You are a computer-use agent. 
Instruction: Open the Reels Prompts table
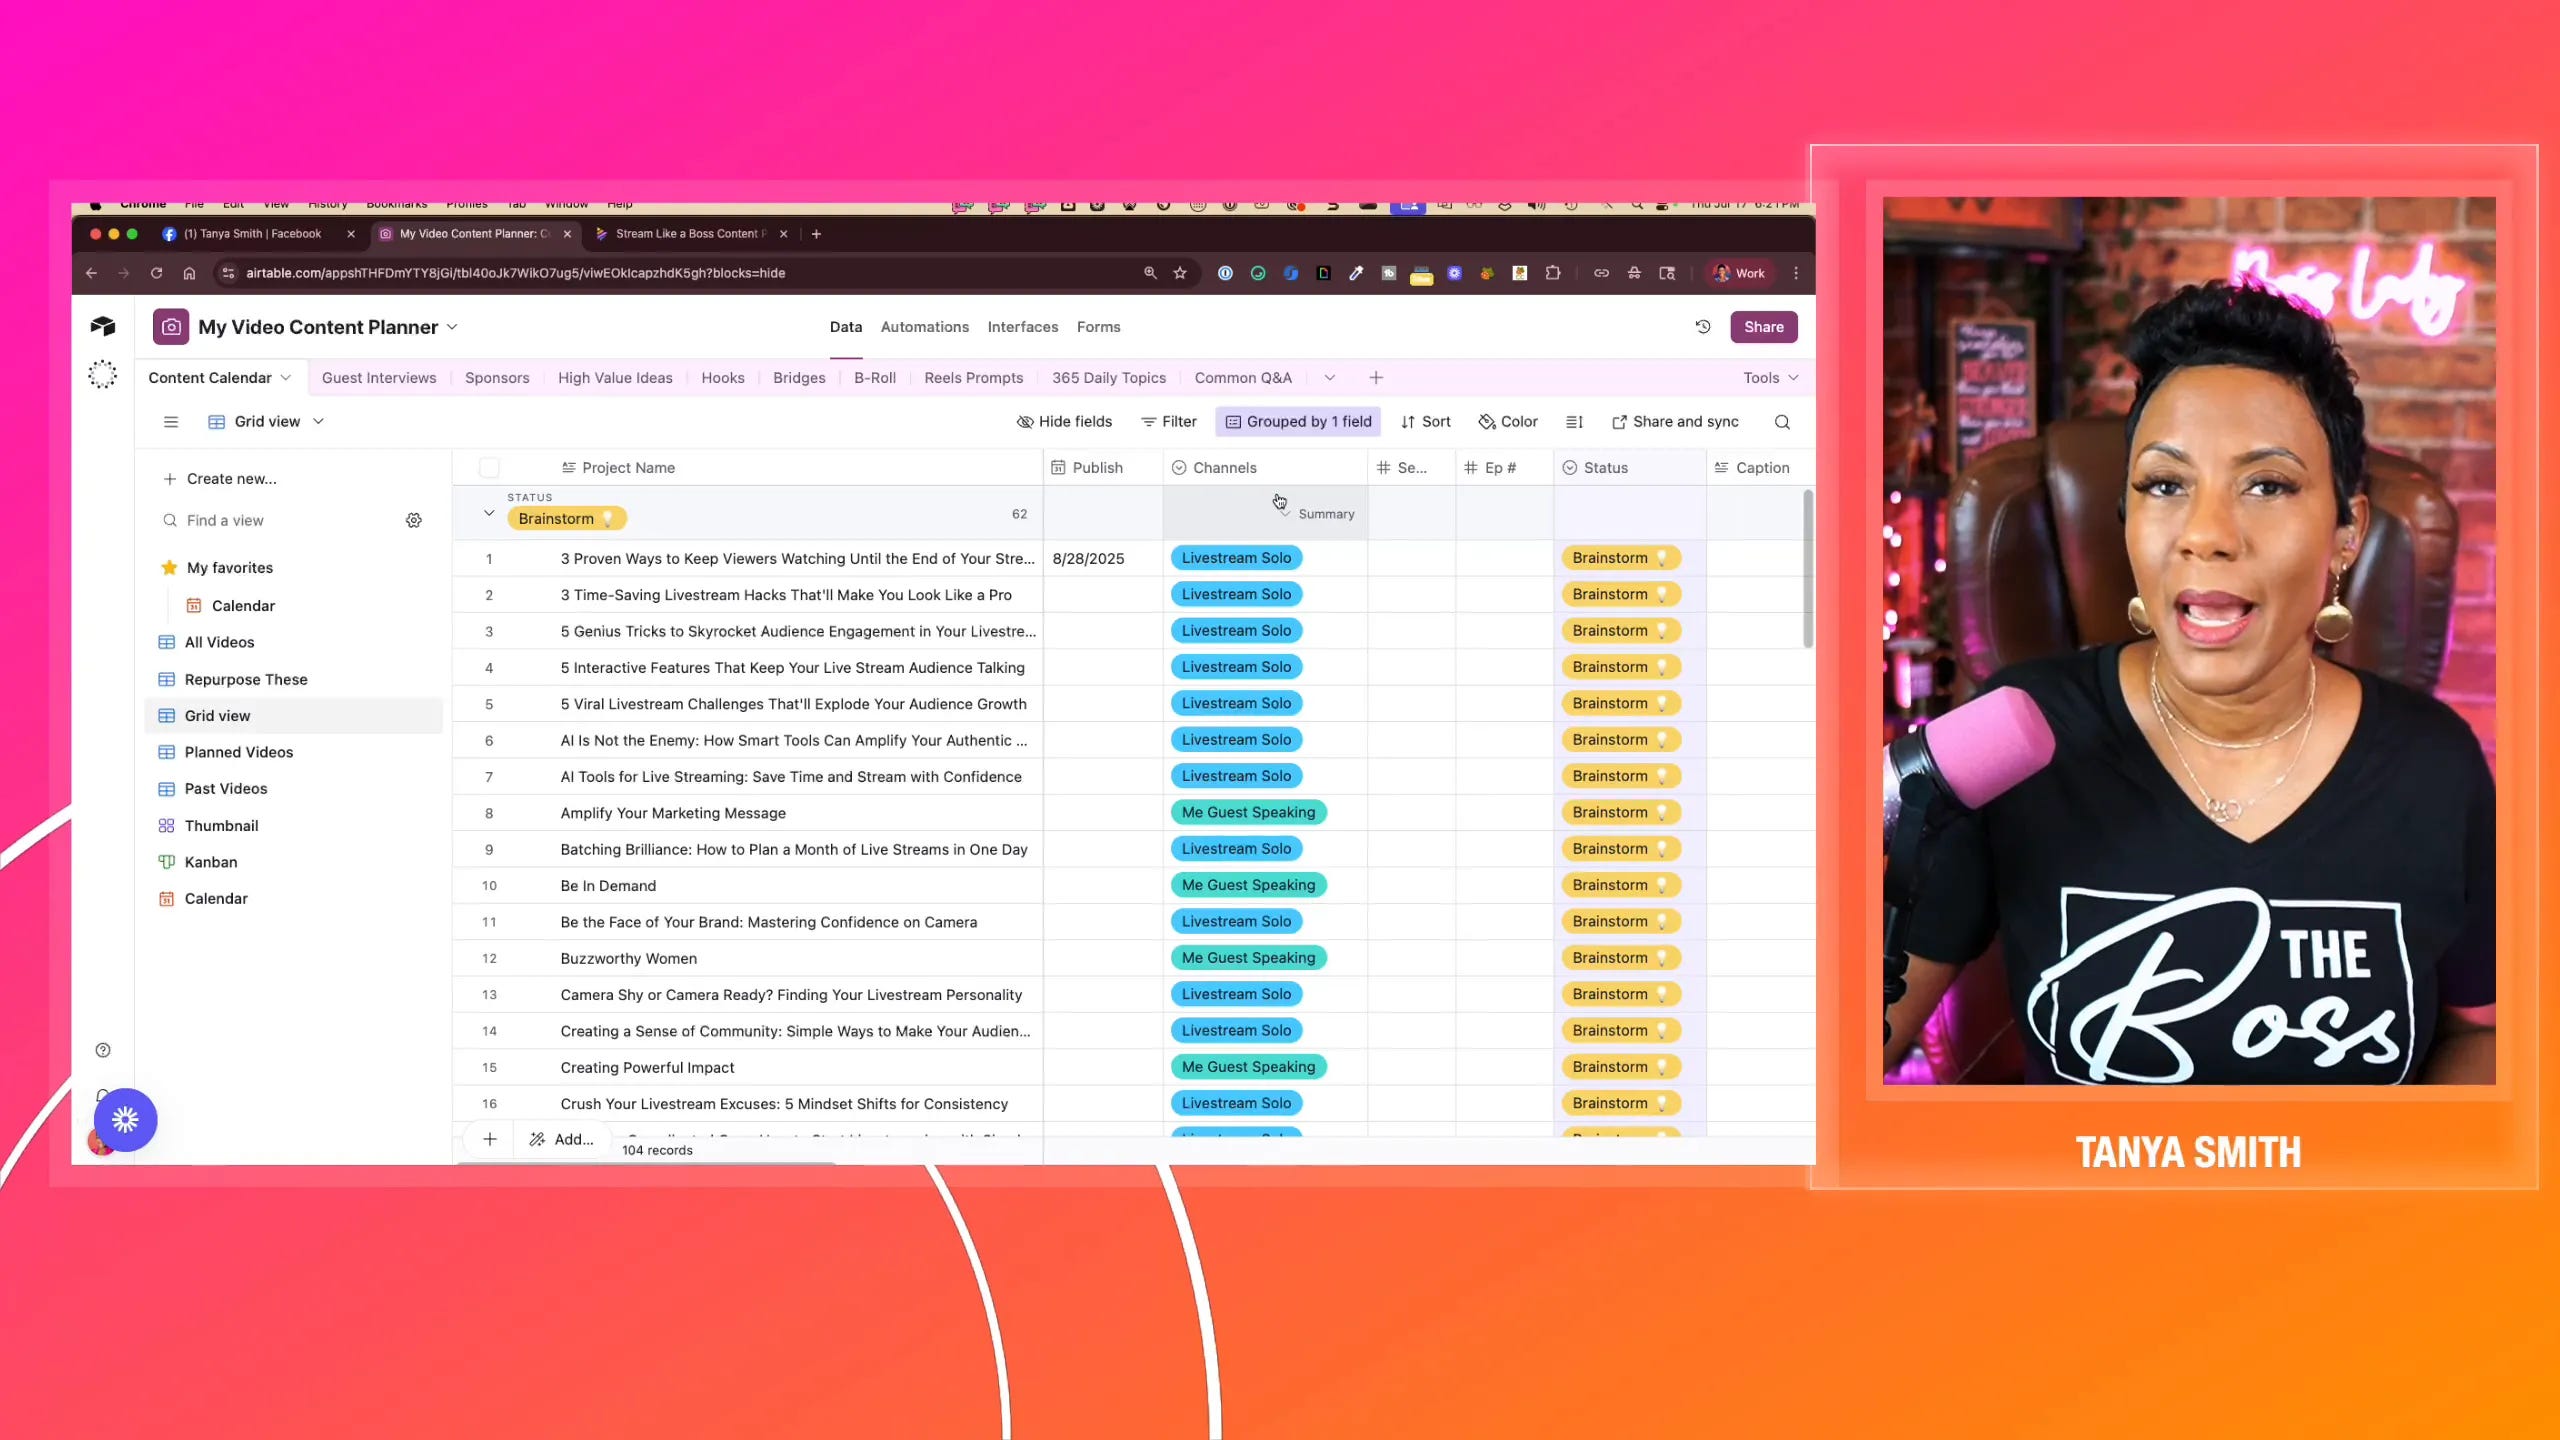[973, 378]
